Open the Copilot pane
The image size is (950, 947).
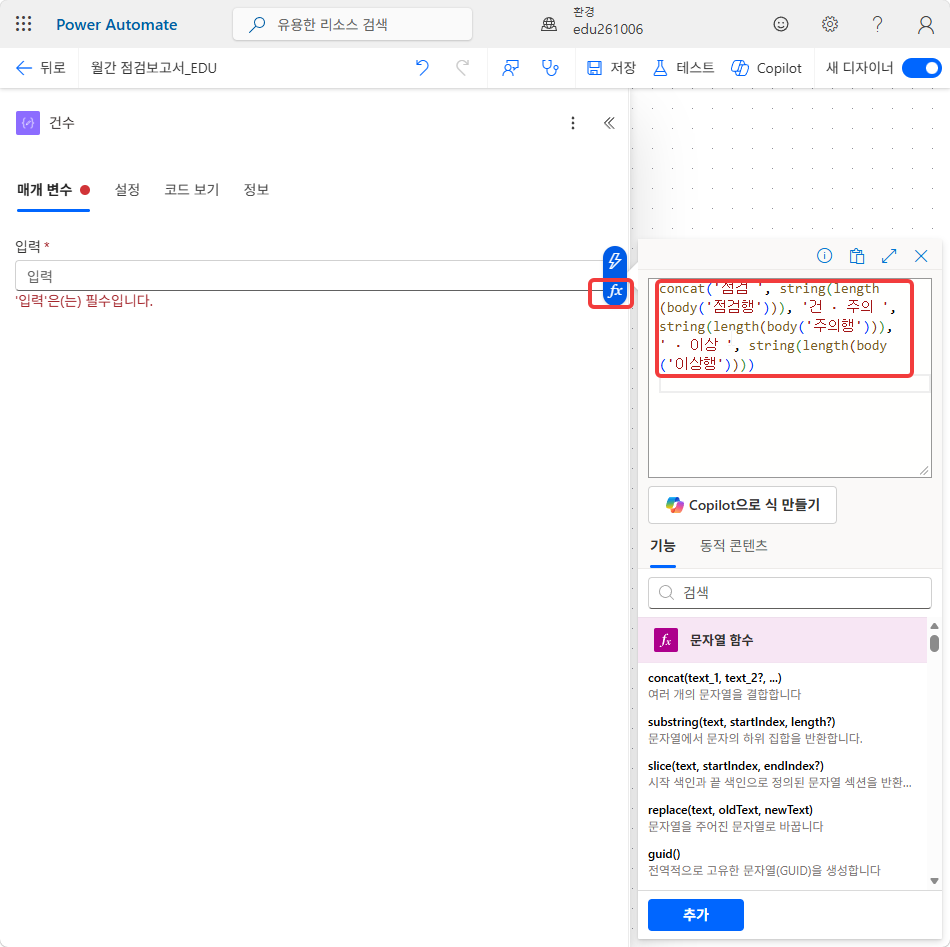pyautogui.click(x=766, y=68)
